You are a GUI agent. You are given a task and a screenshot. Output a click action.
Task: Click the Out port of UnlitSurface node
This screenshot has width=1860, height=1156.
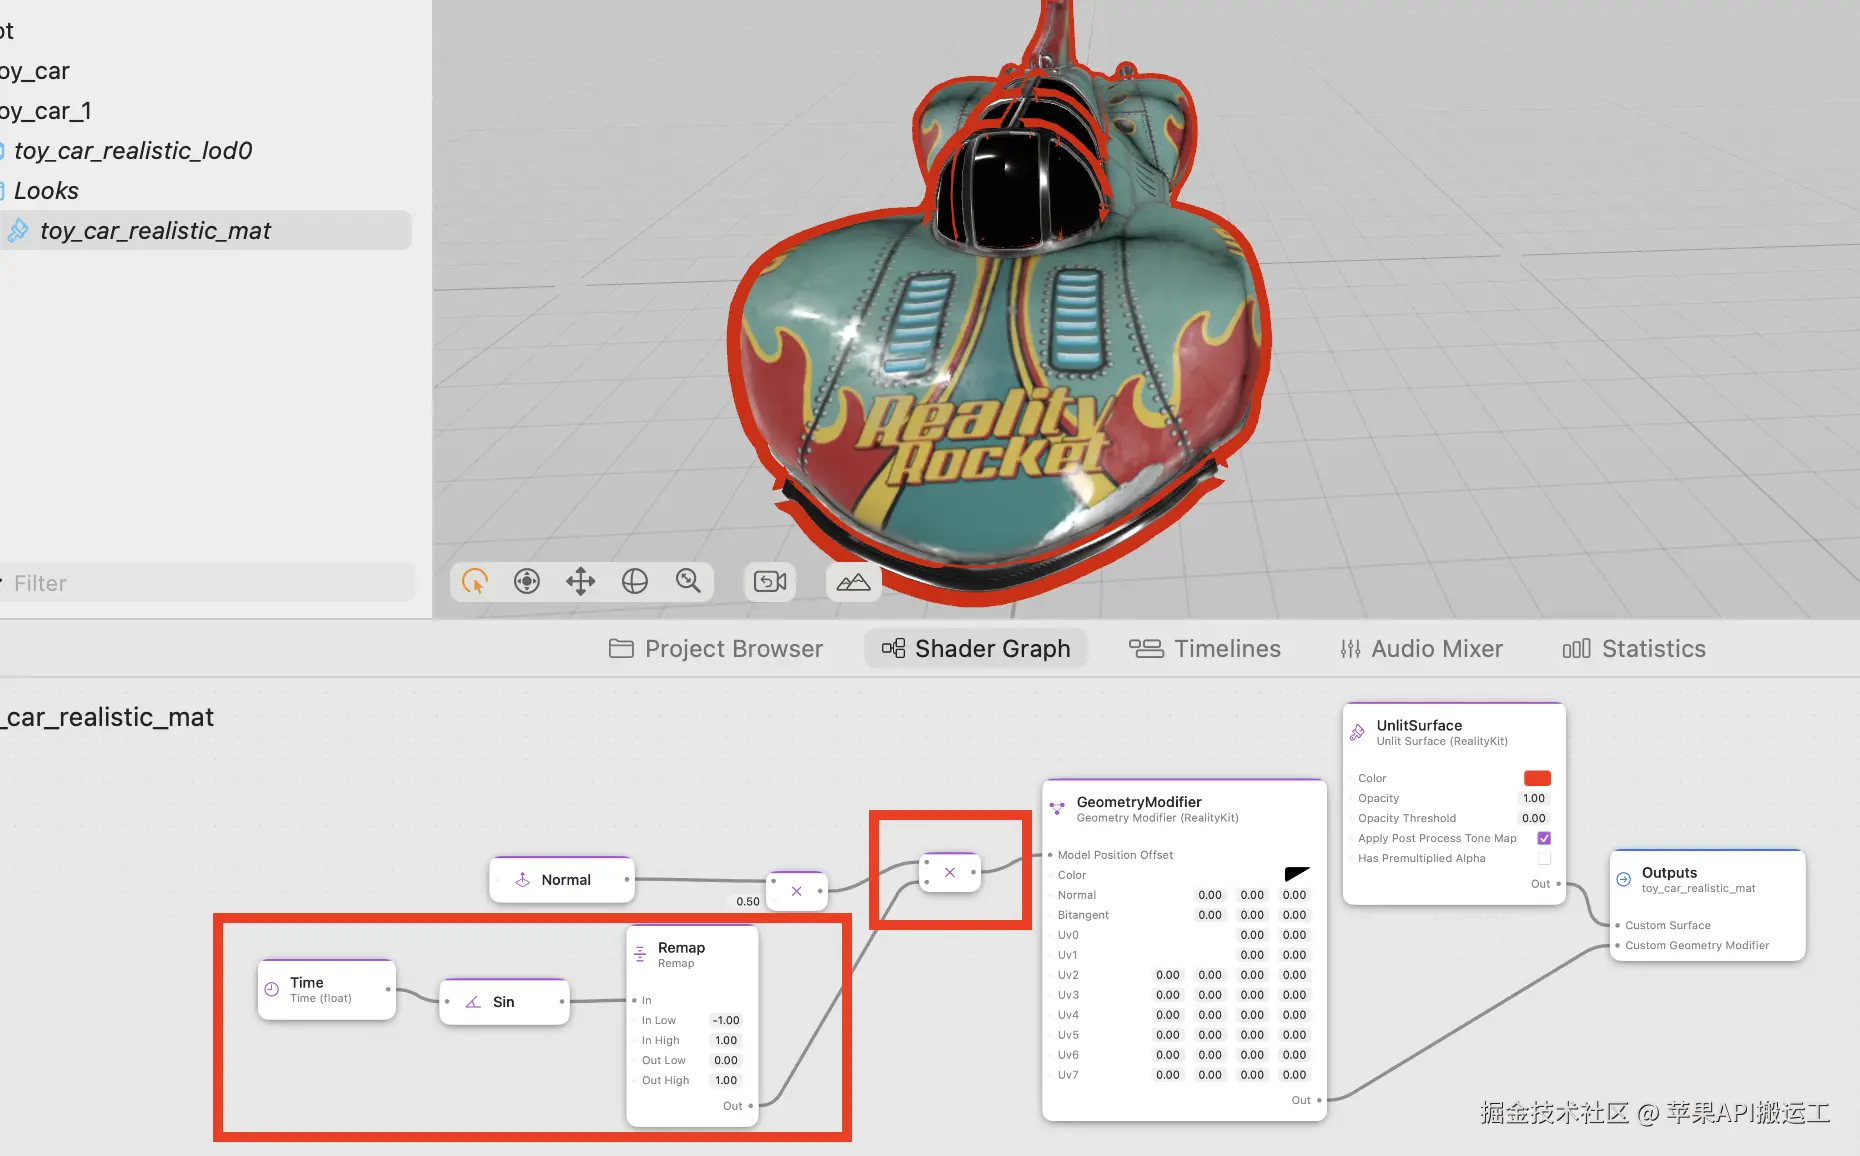pos(1559,884)
